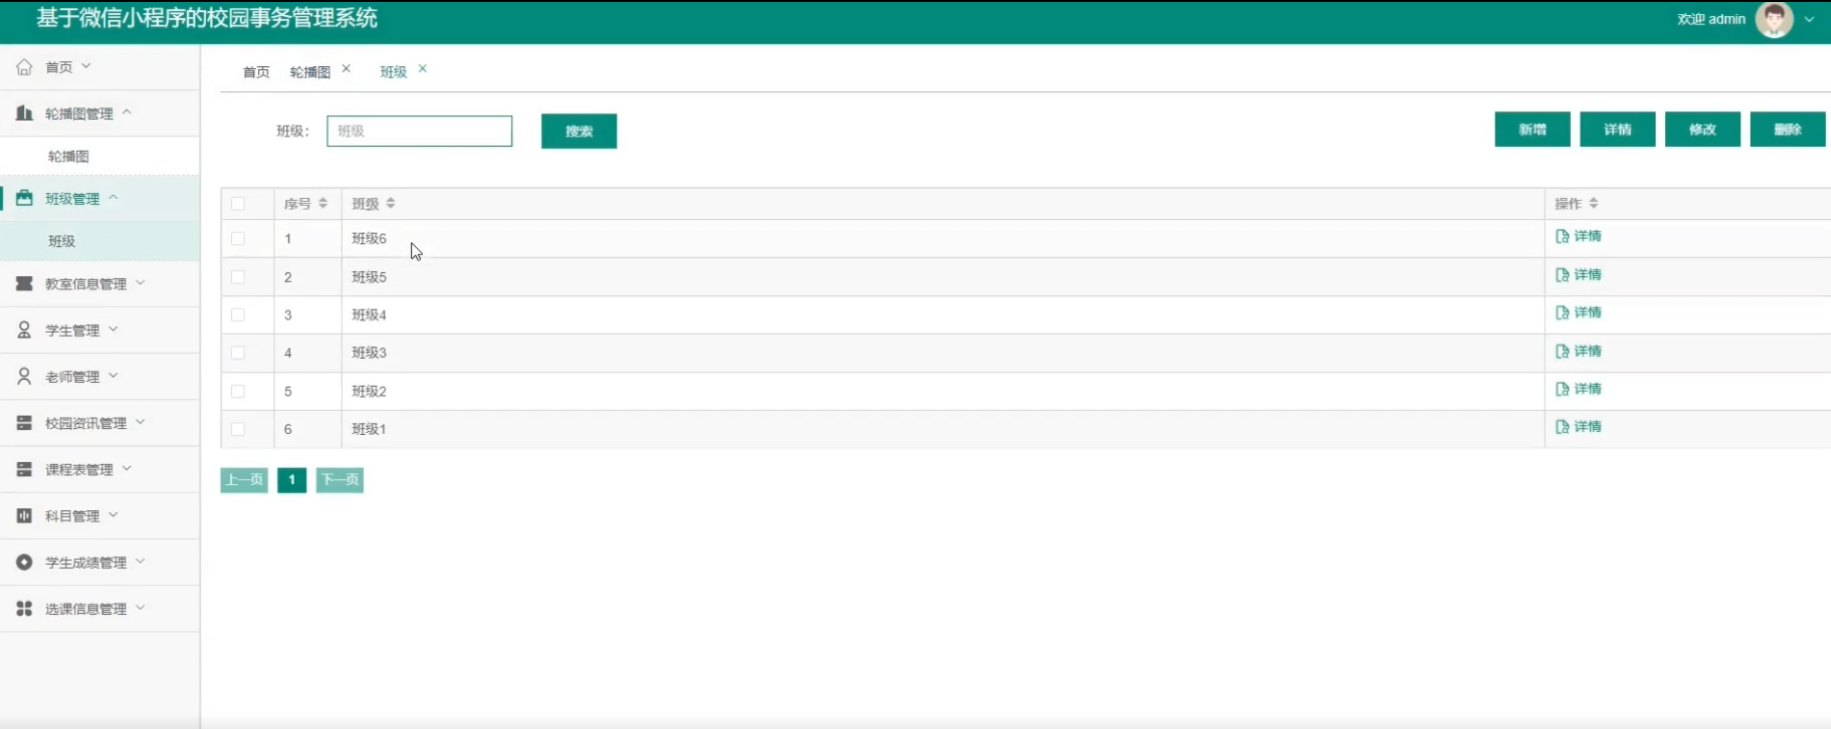This screenshot has width=1831, height=729.
Task: Expand the 首页 sidebar menu
Action: 86,66
